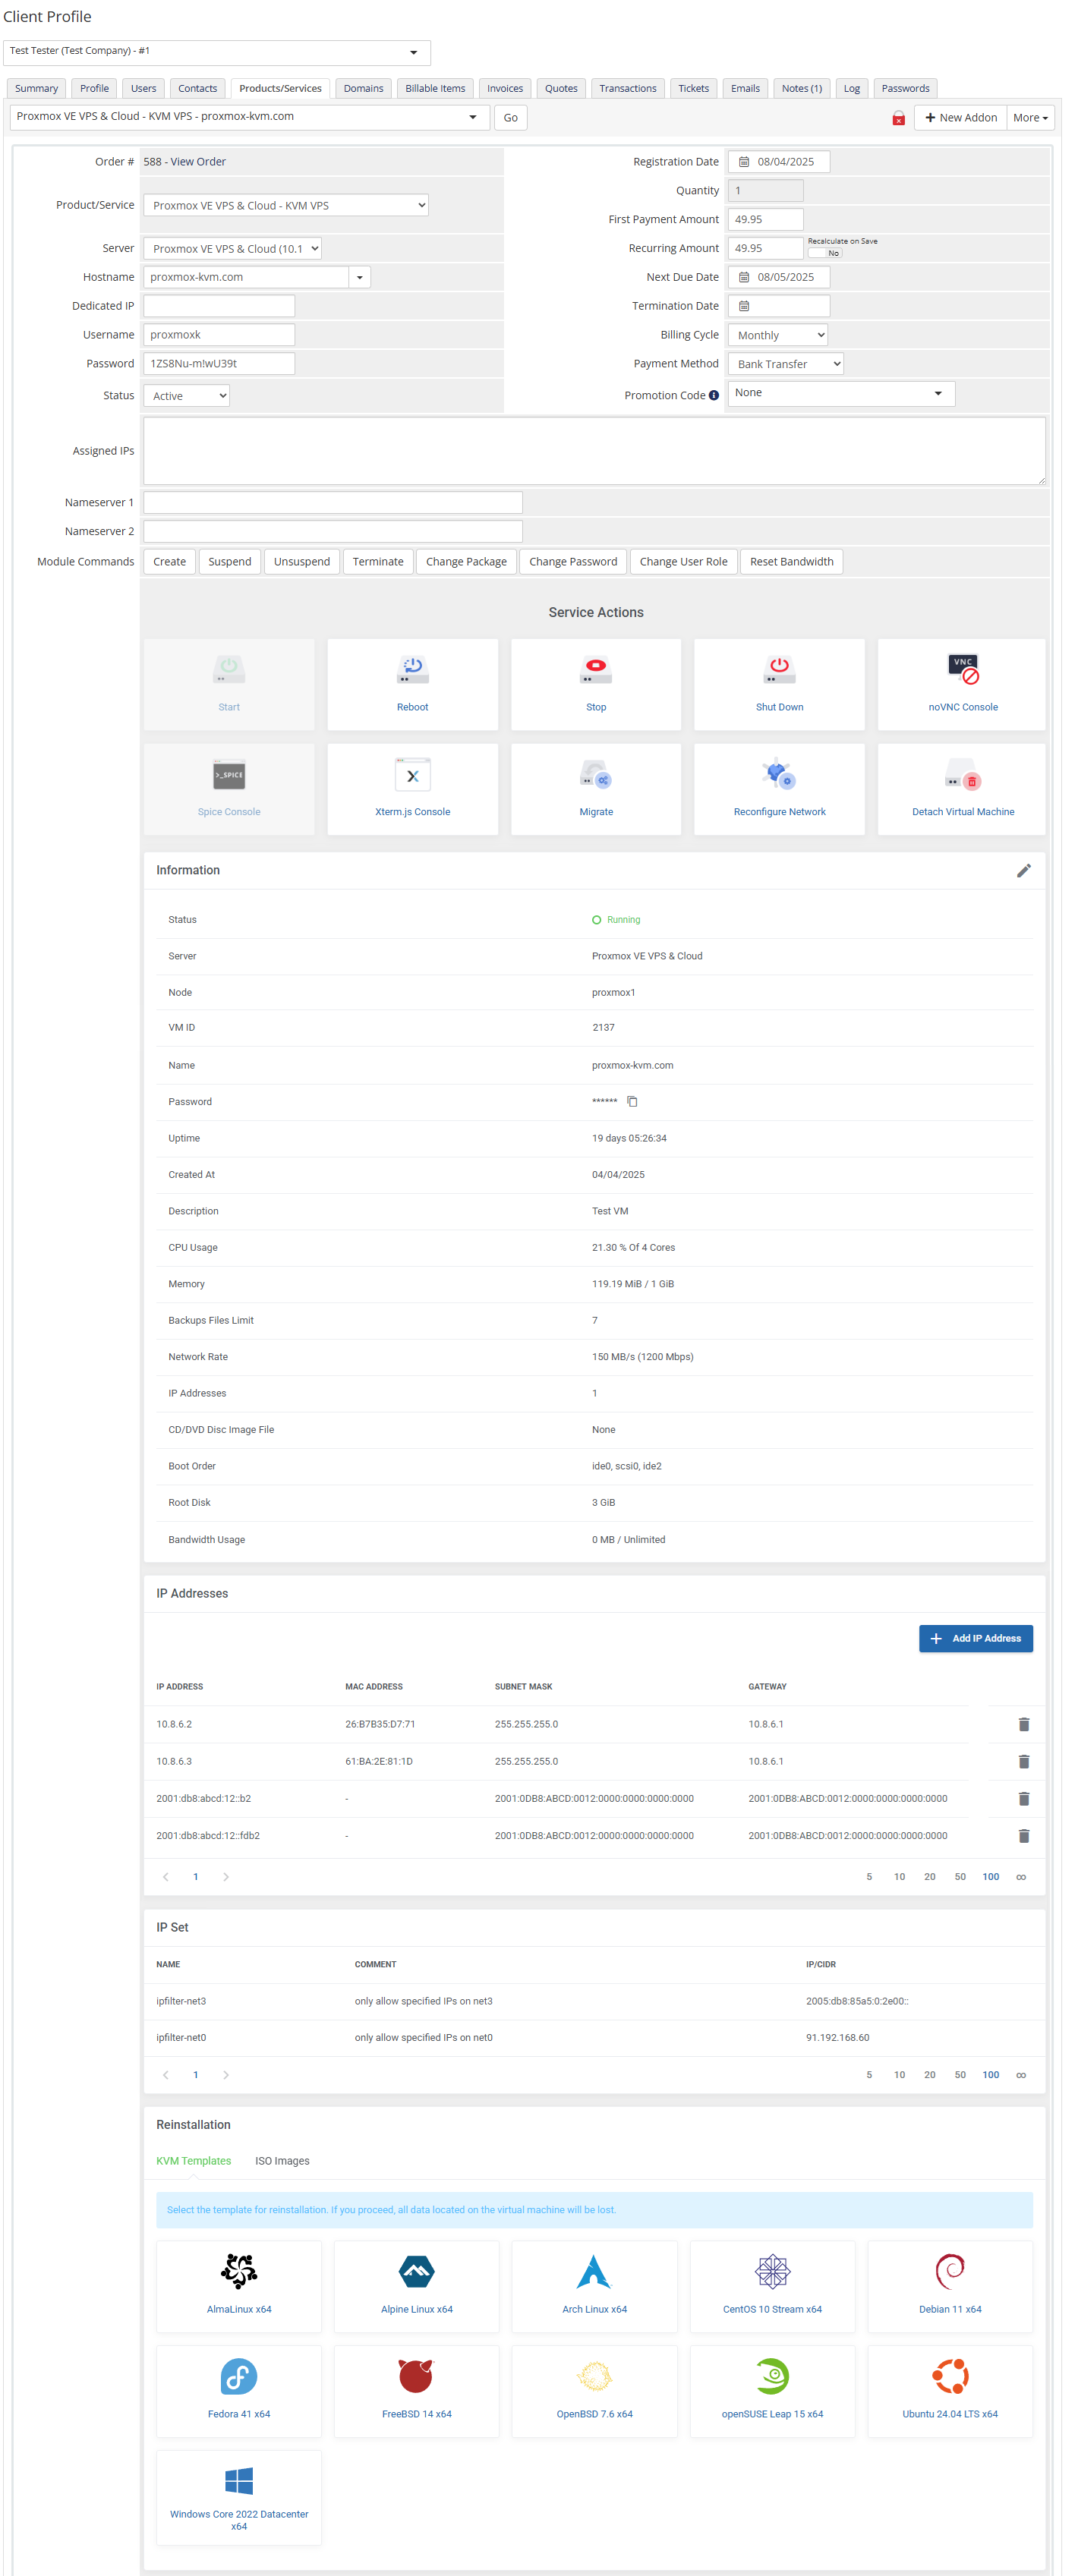
Task: Edit Information panel with pencil icon
Action: 1023,871
